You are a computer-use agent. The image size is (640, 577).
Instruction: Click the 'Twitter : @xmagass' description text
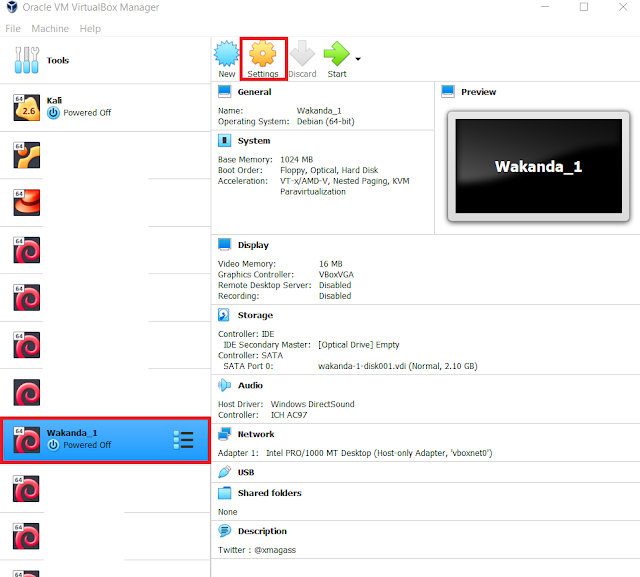point(257,550)
